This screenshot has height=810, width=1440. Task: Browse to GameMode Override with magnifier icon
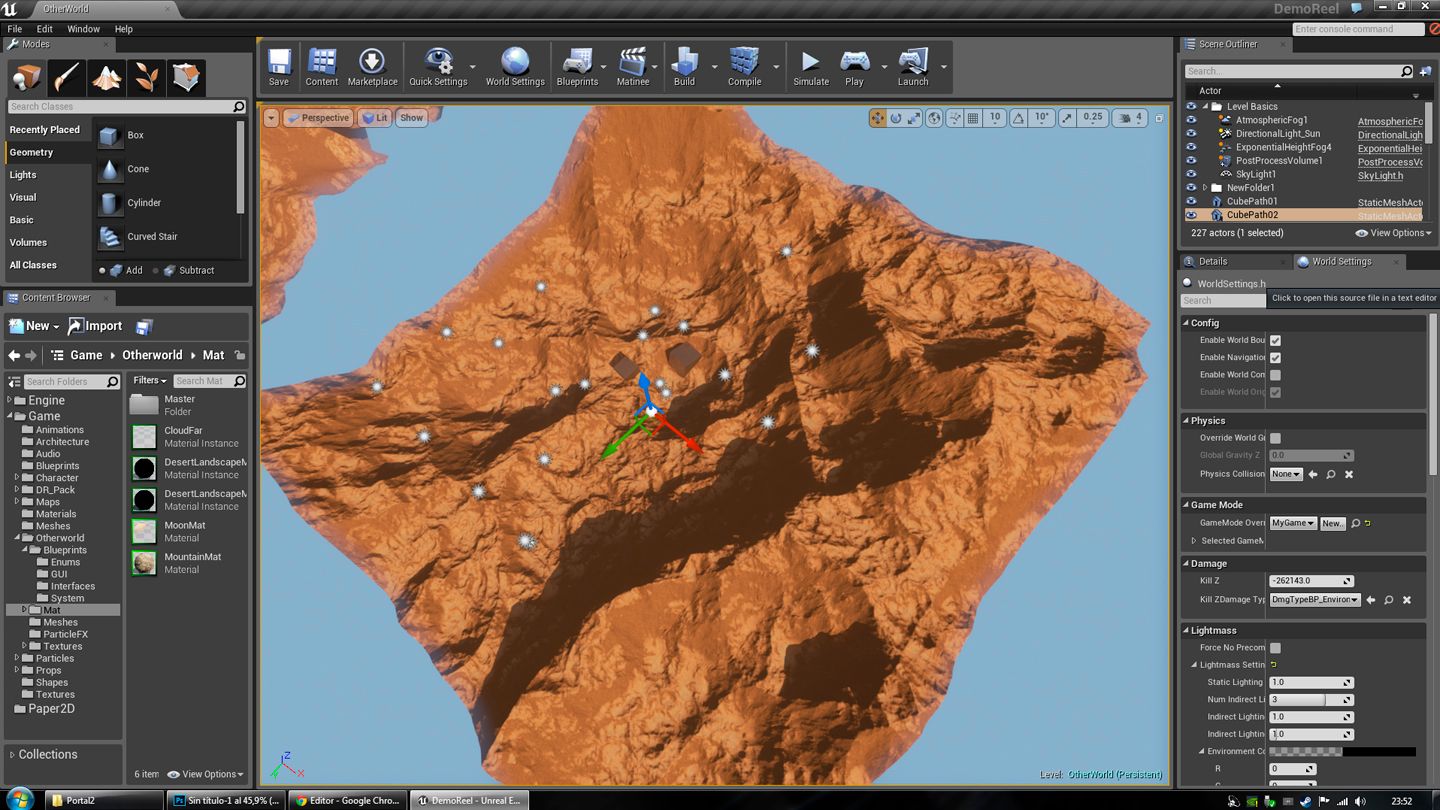[x=1355, y=523]
